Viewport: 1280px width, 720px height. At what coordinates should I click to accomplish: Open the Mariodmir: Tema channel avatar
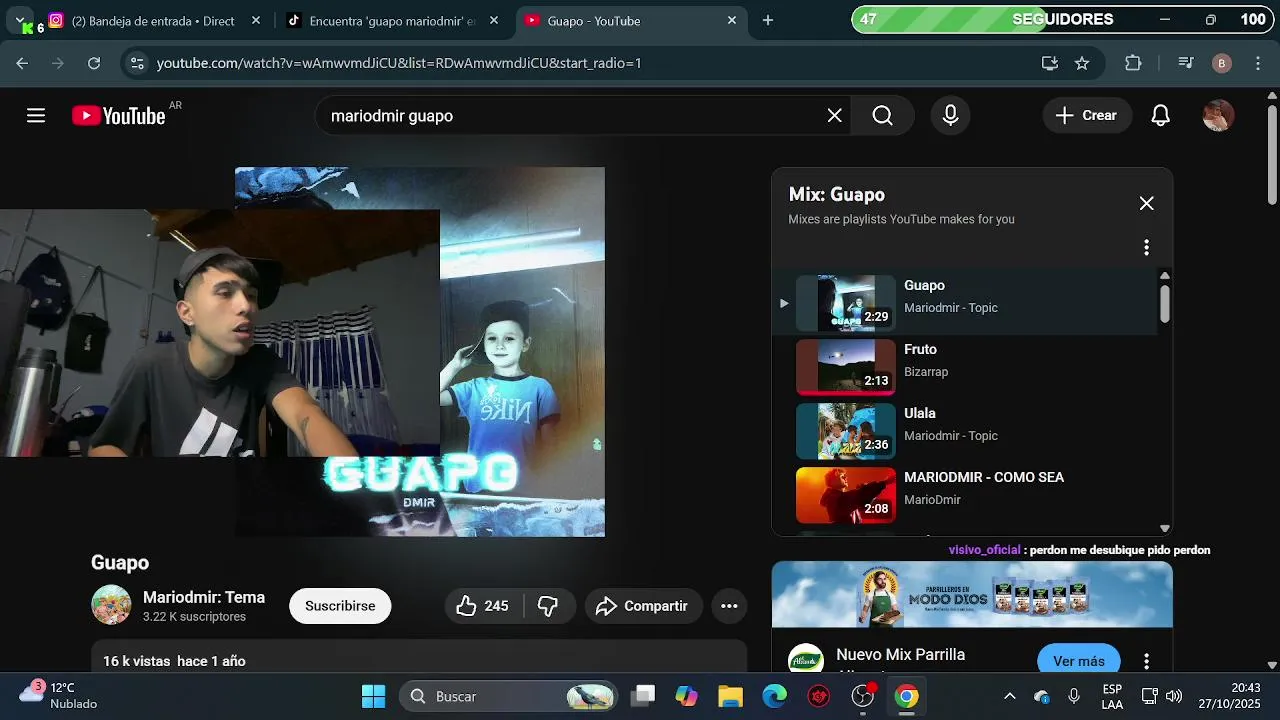coord(111,605)
